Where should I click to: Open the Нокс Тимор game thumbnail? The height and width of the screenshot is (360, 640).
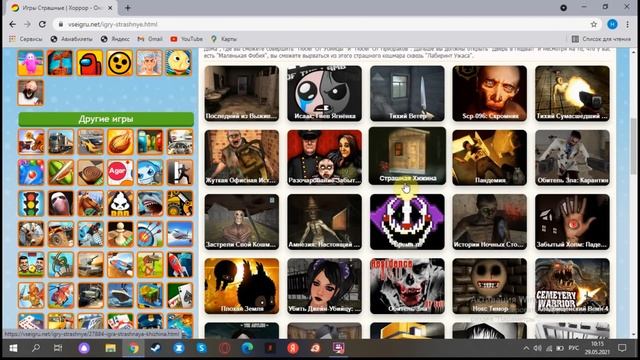489,286
